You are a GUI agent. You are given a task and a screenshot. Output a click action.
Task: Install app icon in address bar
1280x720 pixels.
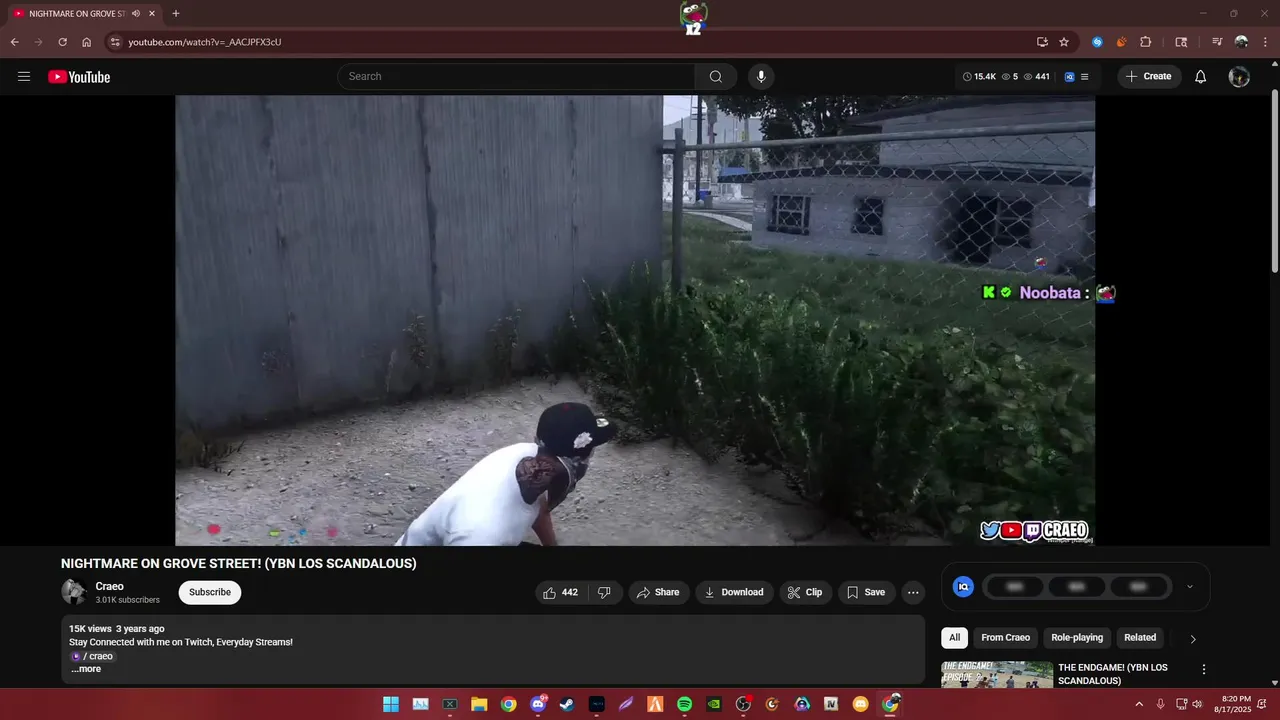(1042, 42)
